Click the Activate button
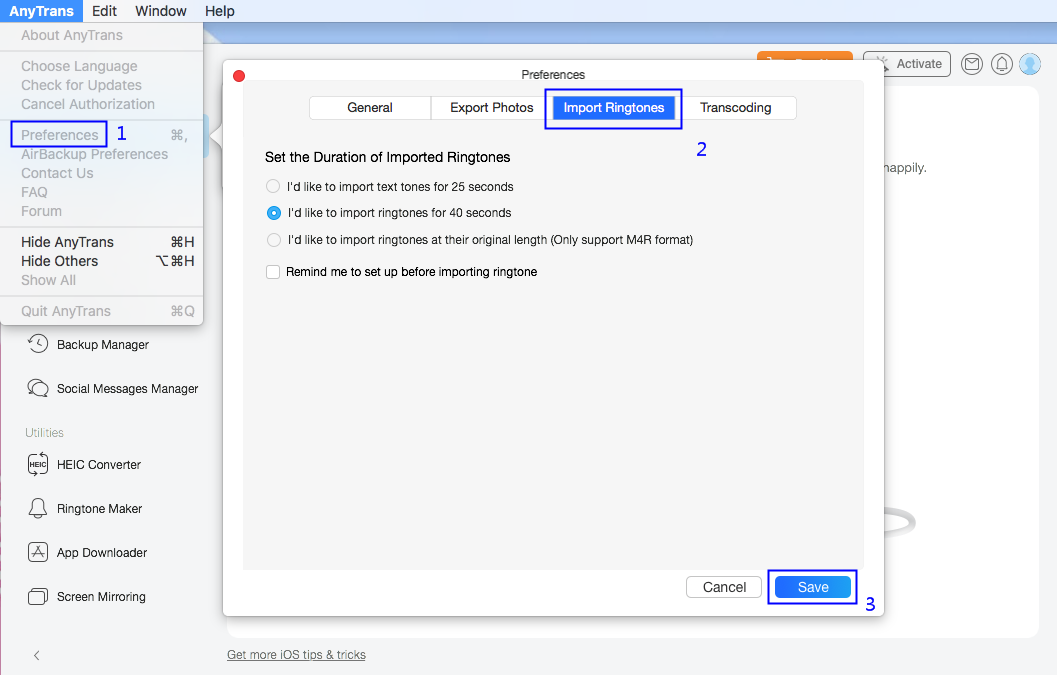The image size is (1057, 675). pos(907,64)
